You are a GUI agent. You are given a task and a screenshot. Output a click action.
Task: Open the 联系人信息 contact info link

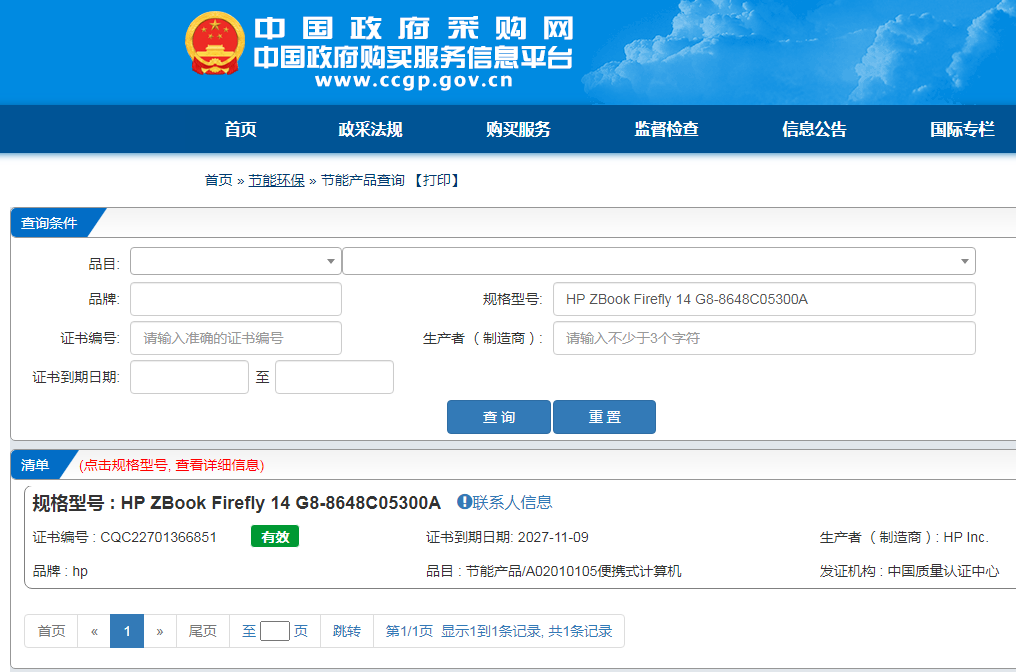(512, 502)
